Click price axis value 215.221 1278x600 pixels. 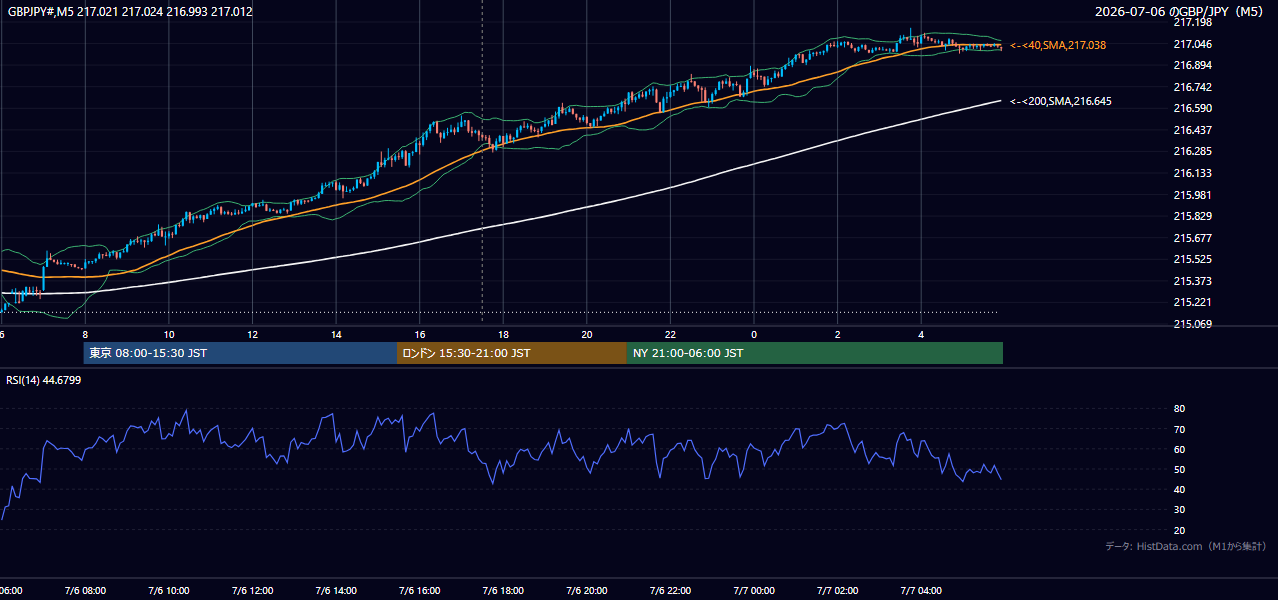[x=1192, y=302]
